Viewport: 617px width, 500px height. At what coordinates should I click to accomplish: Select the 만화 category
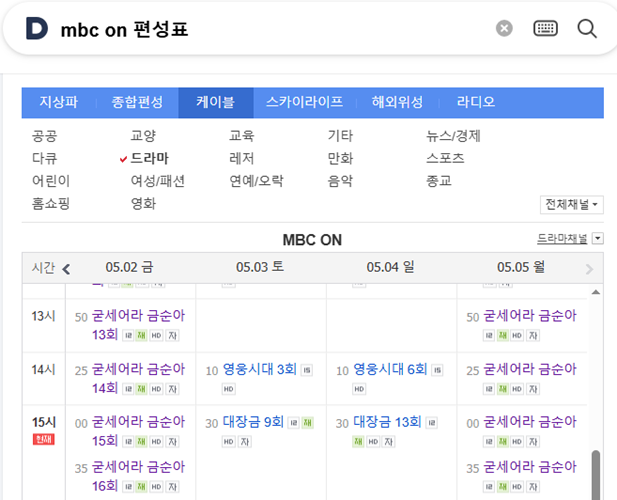(x=340, y=159)
